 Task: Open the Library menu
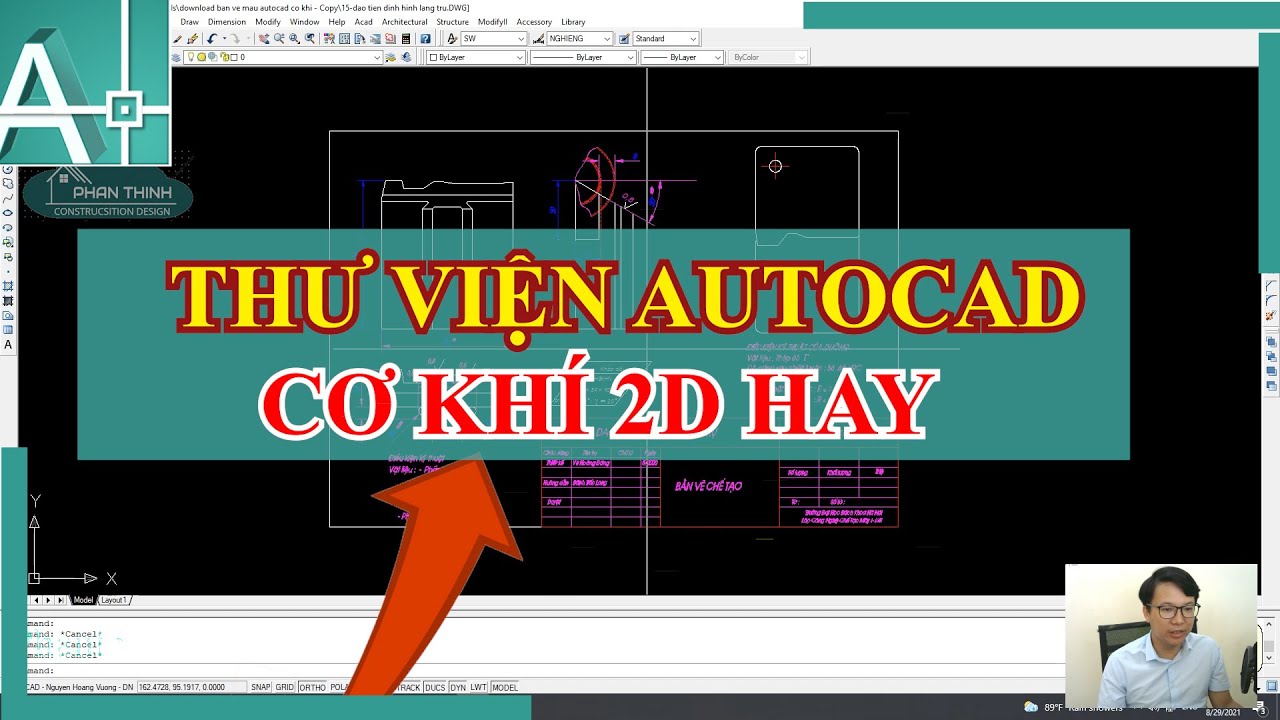pyautogui.click(x=573, y=22)
